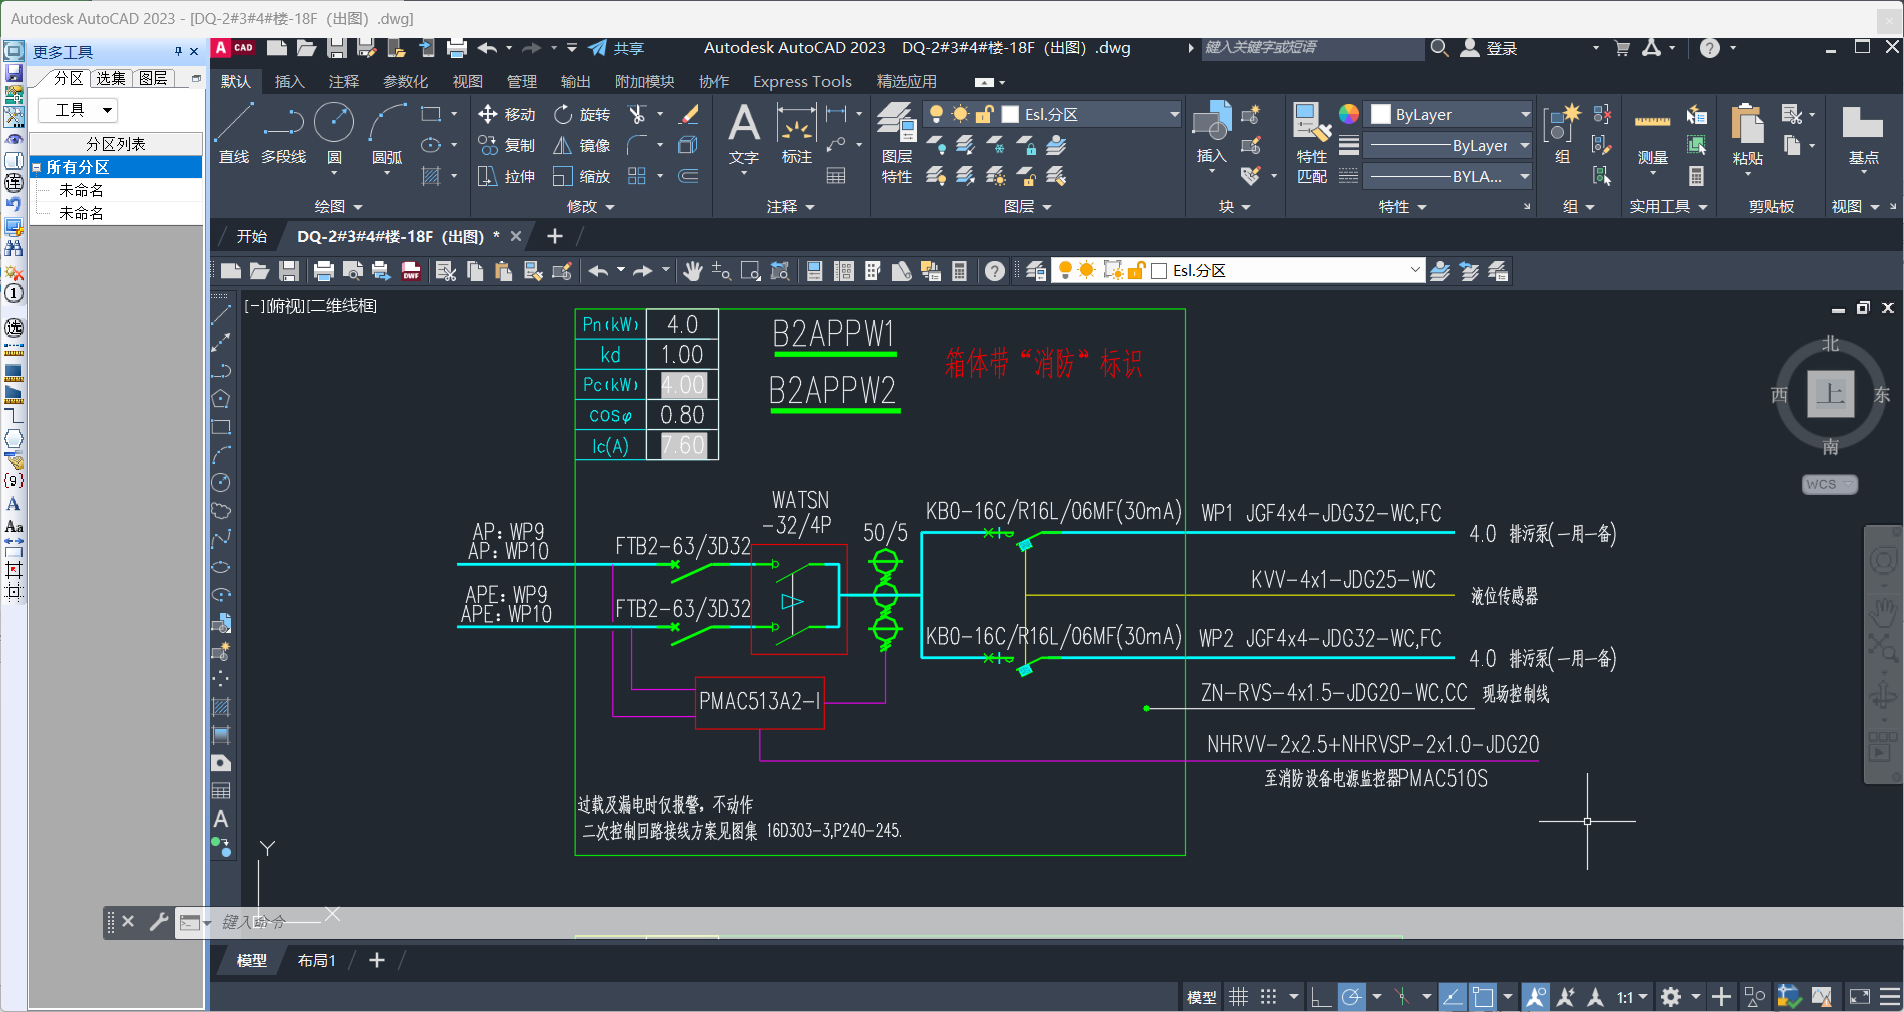This screenshot has width=1904, height=1012.
Task: Toggle grid display in status bar
Action: coord(1239,997)
